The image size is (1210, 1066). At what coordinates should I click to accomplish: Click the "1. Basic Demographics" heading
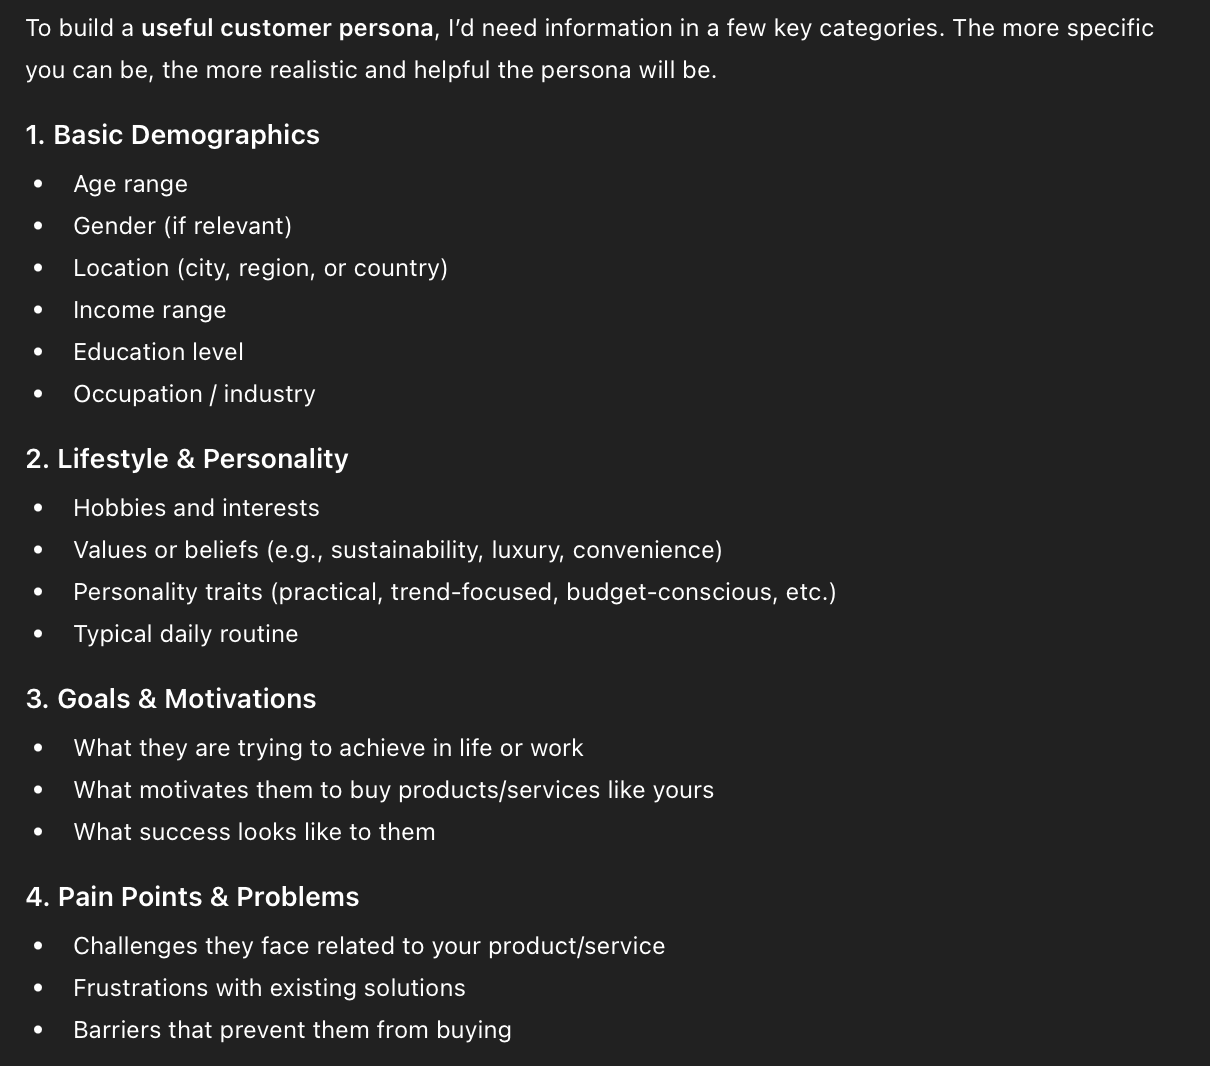pos(173,135)
